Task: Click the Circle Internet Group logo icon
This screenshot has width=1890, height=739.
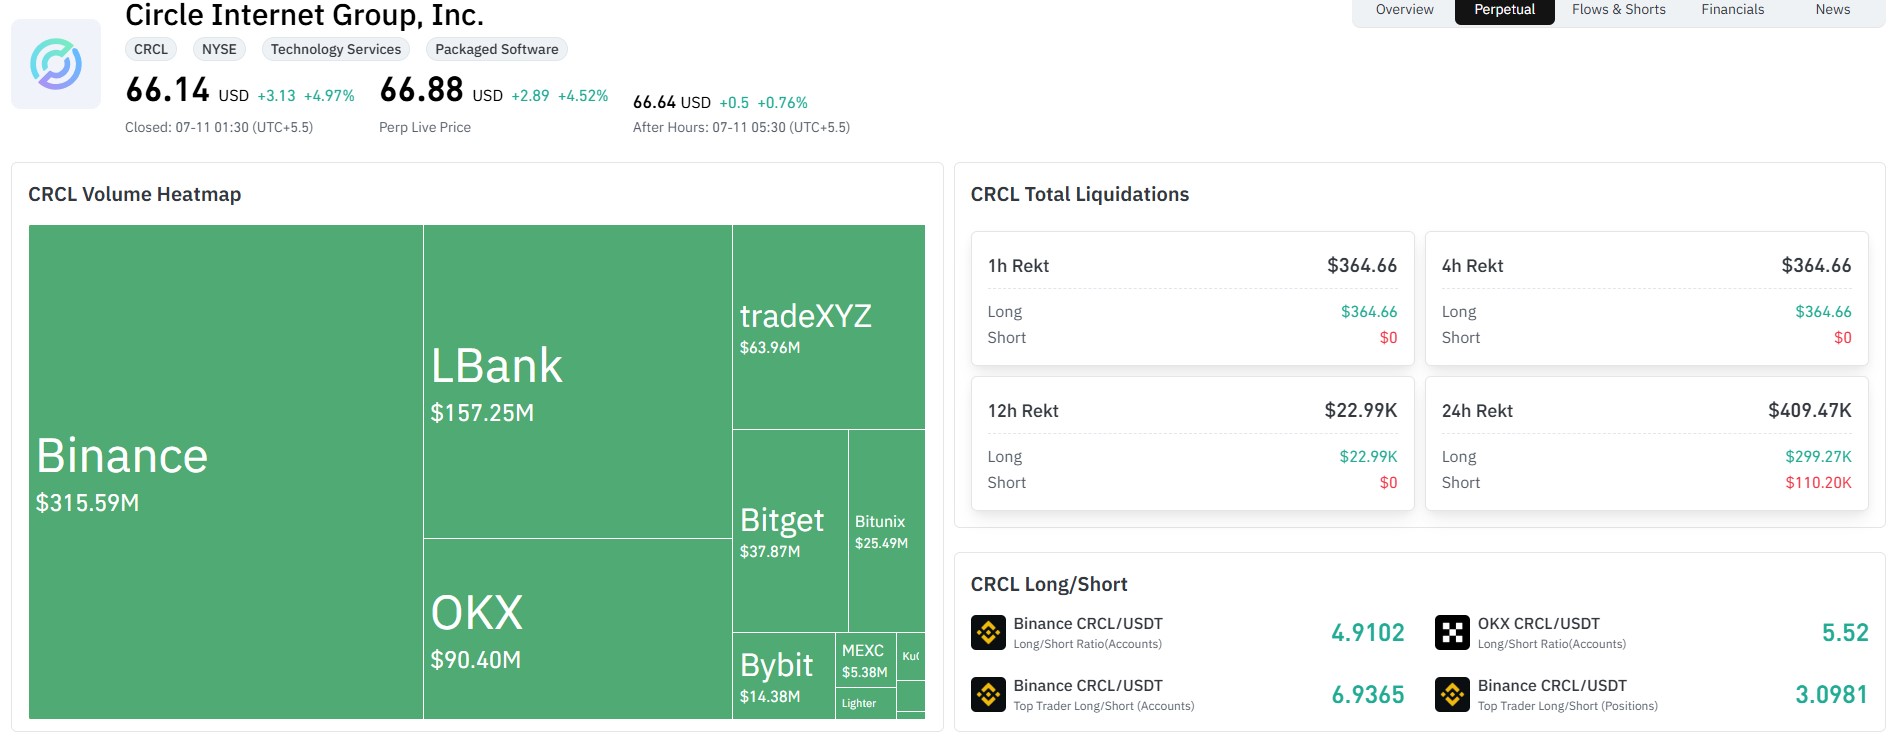Action: (56, 64)
